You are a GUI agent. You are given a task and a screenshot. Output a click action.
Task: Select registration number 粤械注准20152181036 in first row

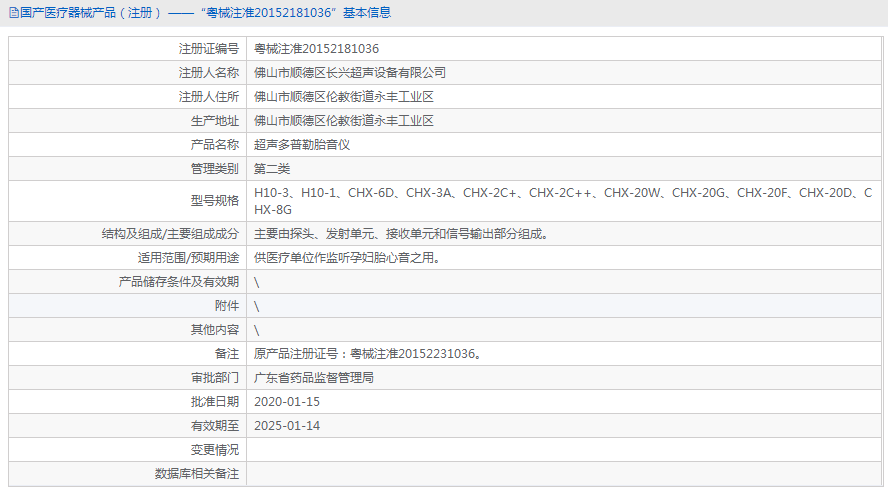coord(316,49)
